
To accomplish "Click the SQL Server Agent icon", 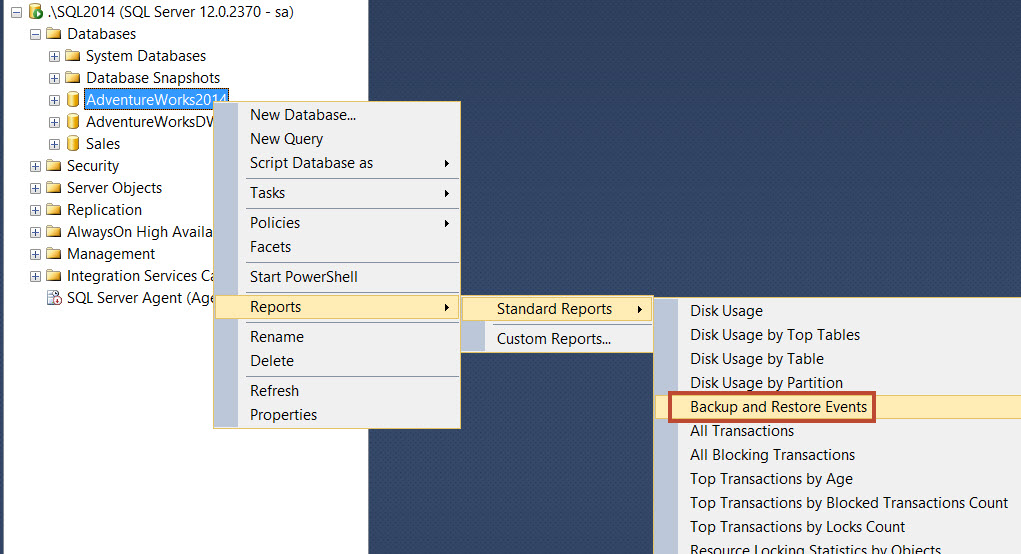I will (x=54, y=298).
